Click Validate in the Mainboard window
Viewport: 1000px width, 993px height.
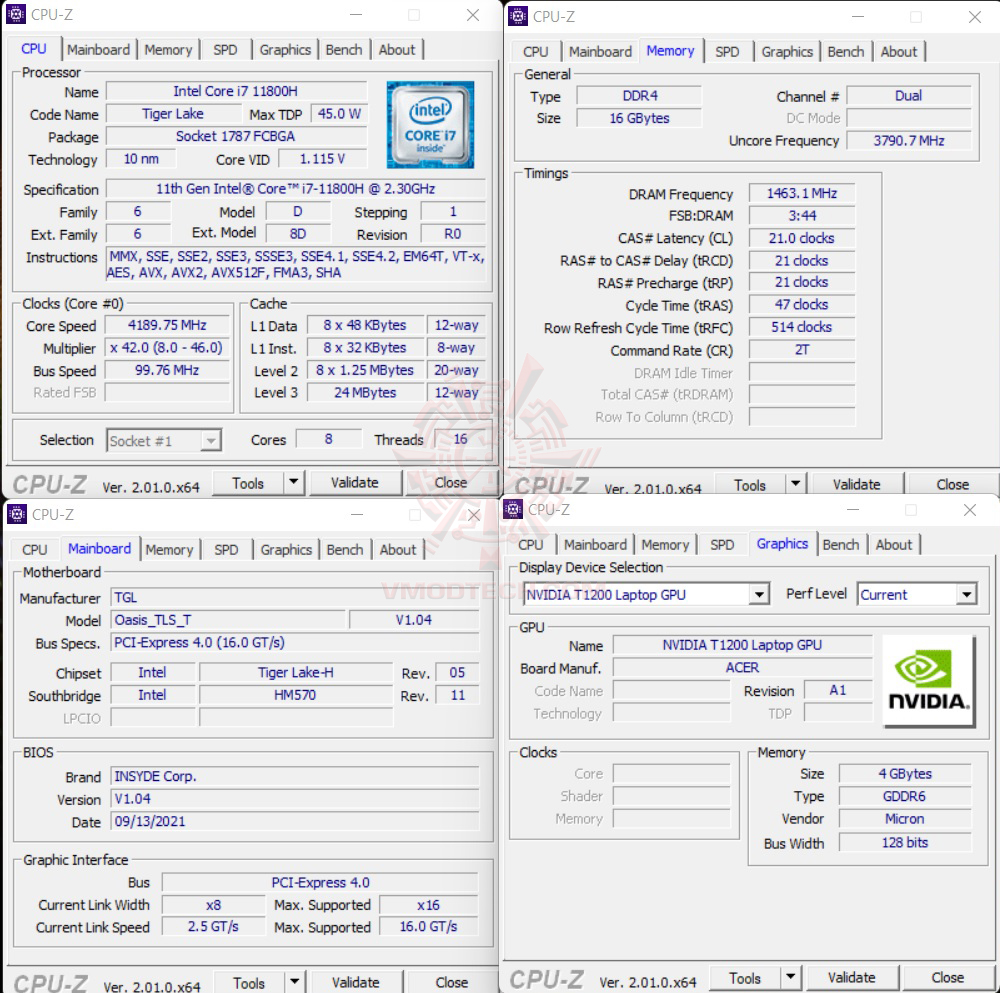pyautogui.click(x=356, y=983)
